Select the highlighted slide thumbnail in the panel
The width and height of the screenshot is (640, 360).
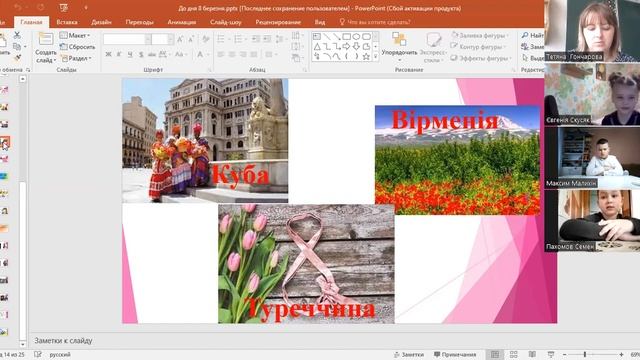4,142
